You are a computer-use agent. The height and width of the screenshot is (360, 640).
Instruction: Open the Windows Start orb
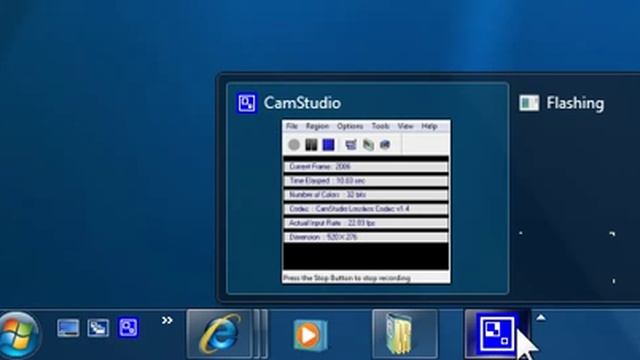pyautogui.click(x=19, y=336)
